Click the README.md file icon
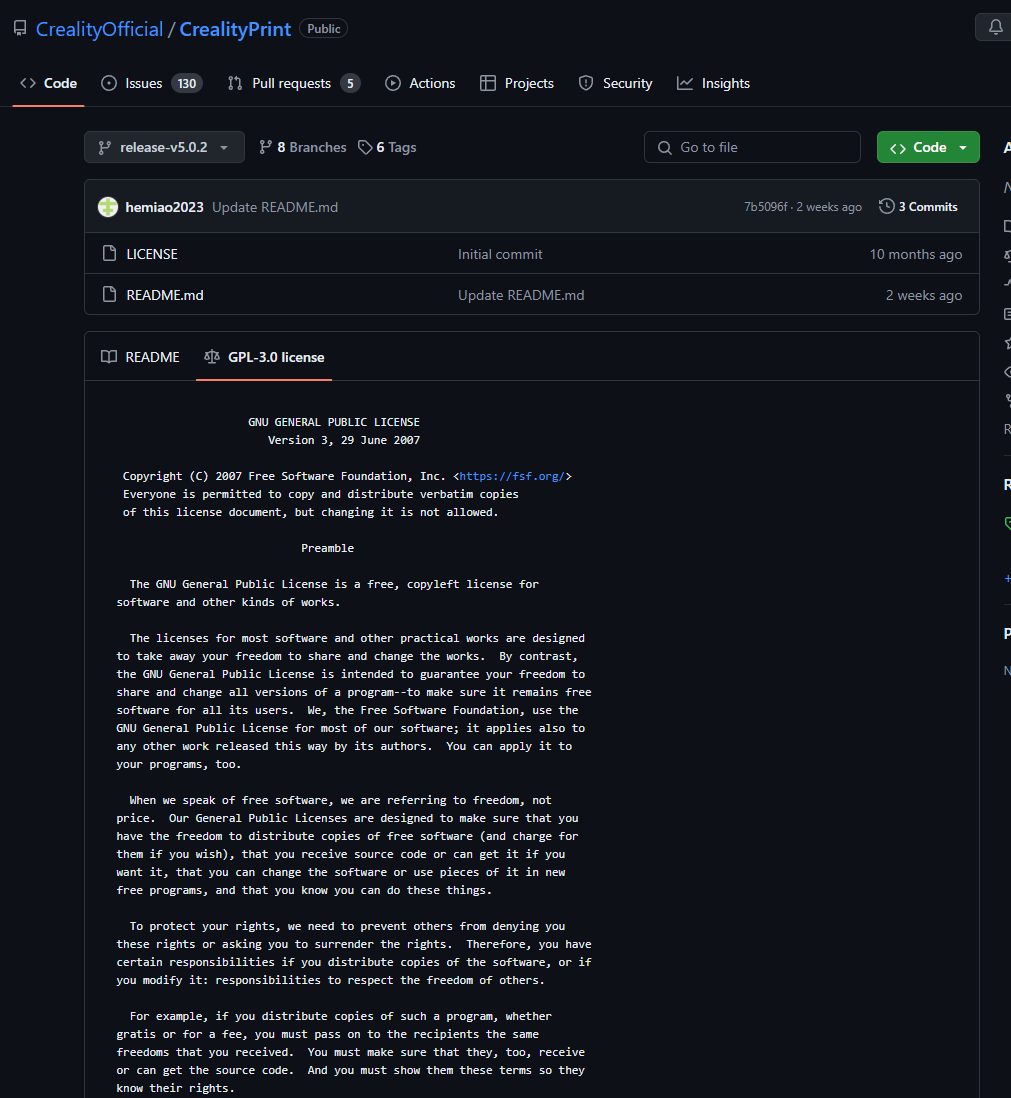Viewport: 1011px width, 1098px height. (x=109, y=295)
